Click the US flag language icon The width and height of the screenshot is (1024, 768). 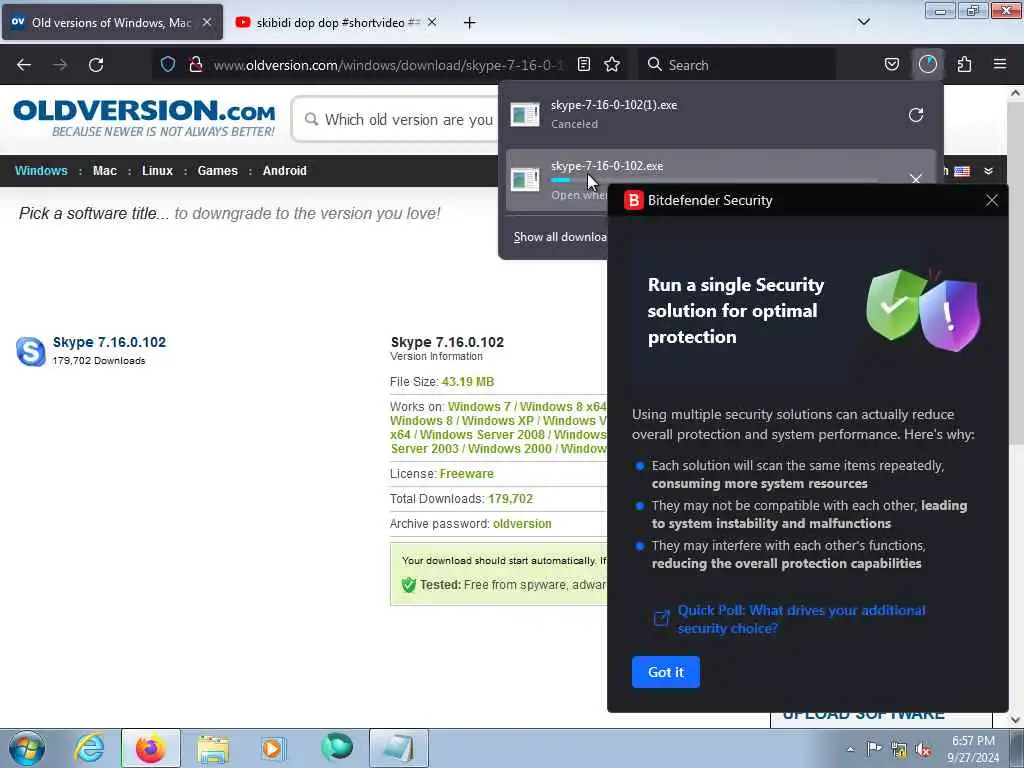[x=962, y=171]
